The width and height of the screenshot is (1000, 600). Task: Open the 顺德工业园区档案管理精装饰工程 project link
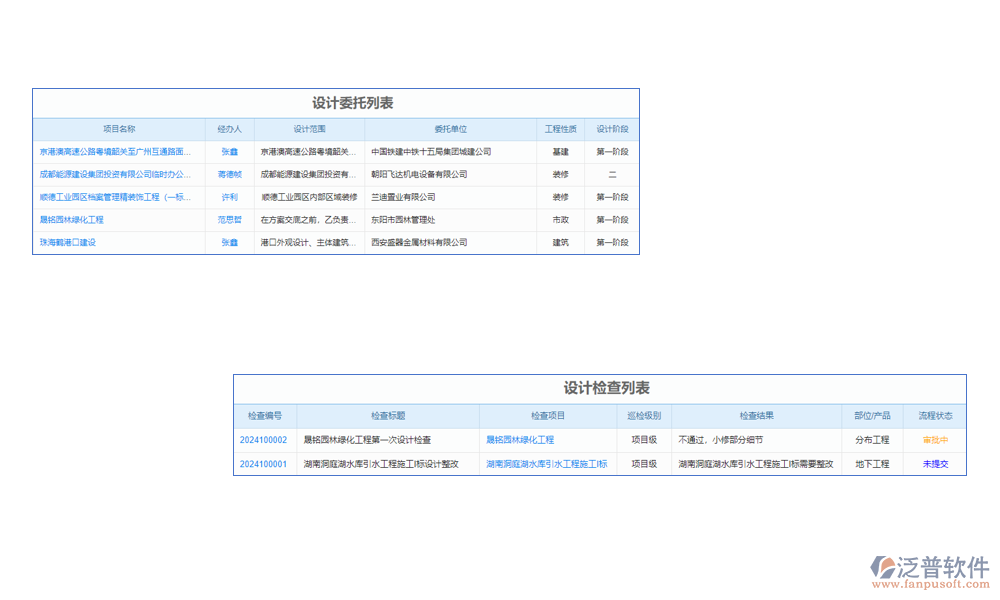pos(115,197)
